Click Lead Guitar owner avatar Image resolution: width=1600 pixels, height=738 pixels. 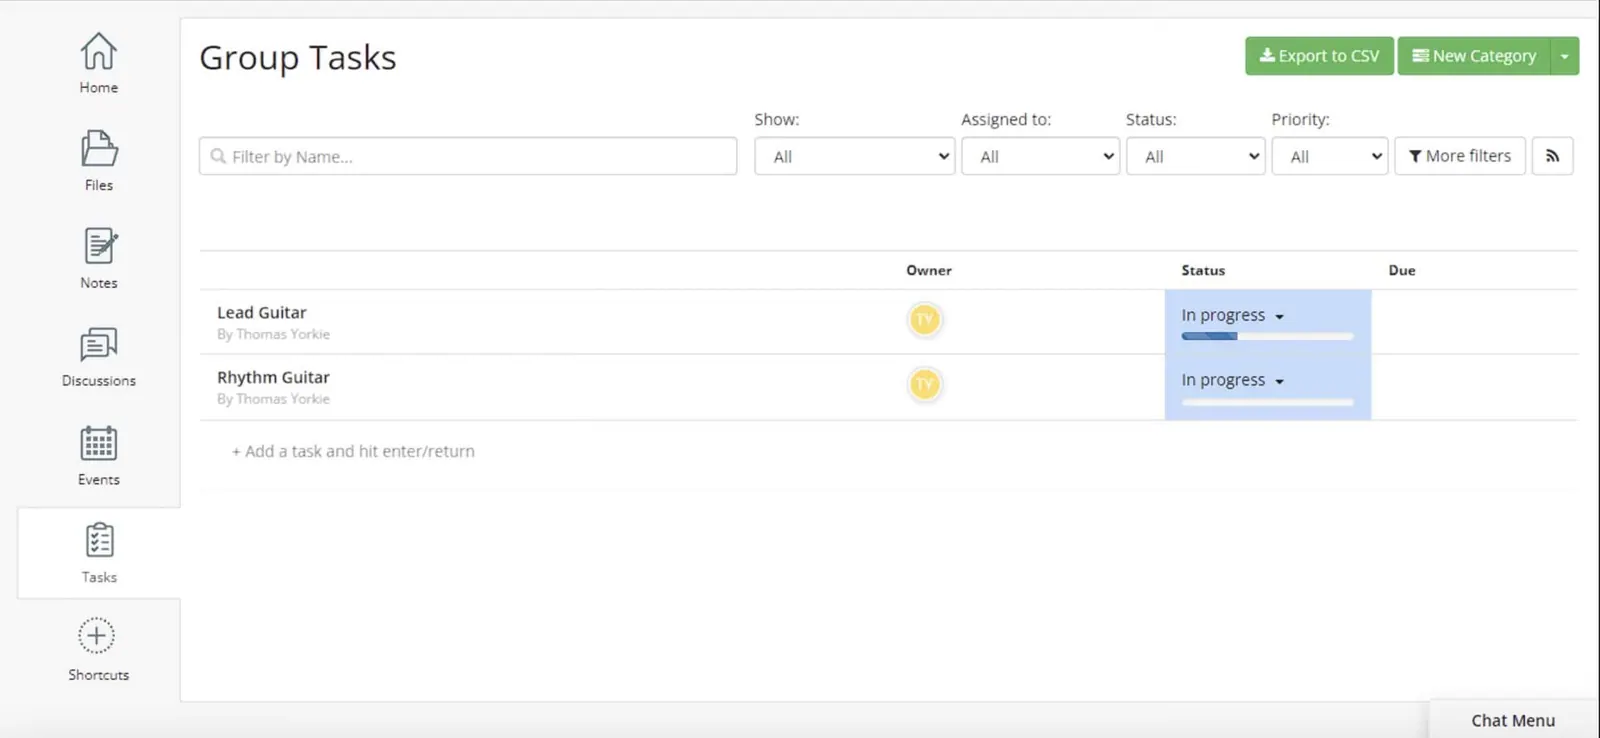[925, 320]
